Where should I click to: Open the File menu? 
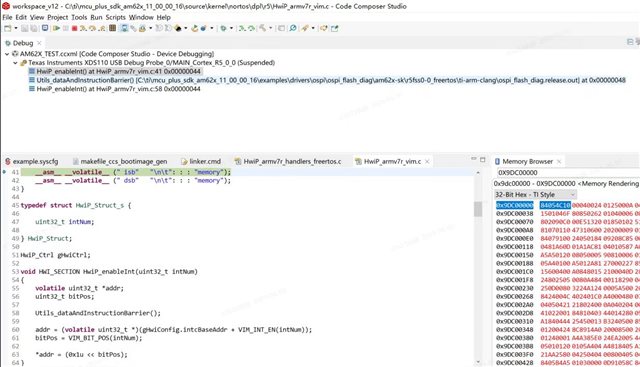(7, 17)
